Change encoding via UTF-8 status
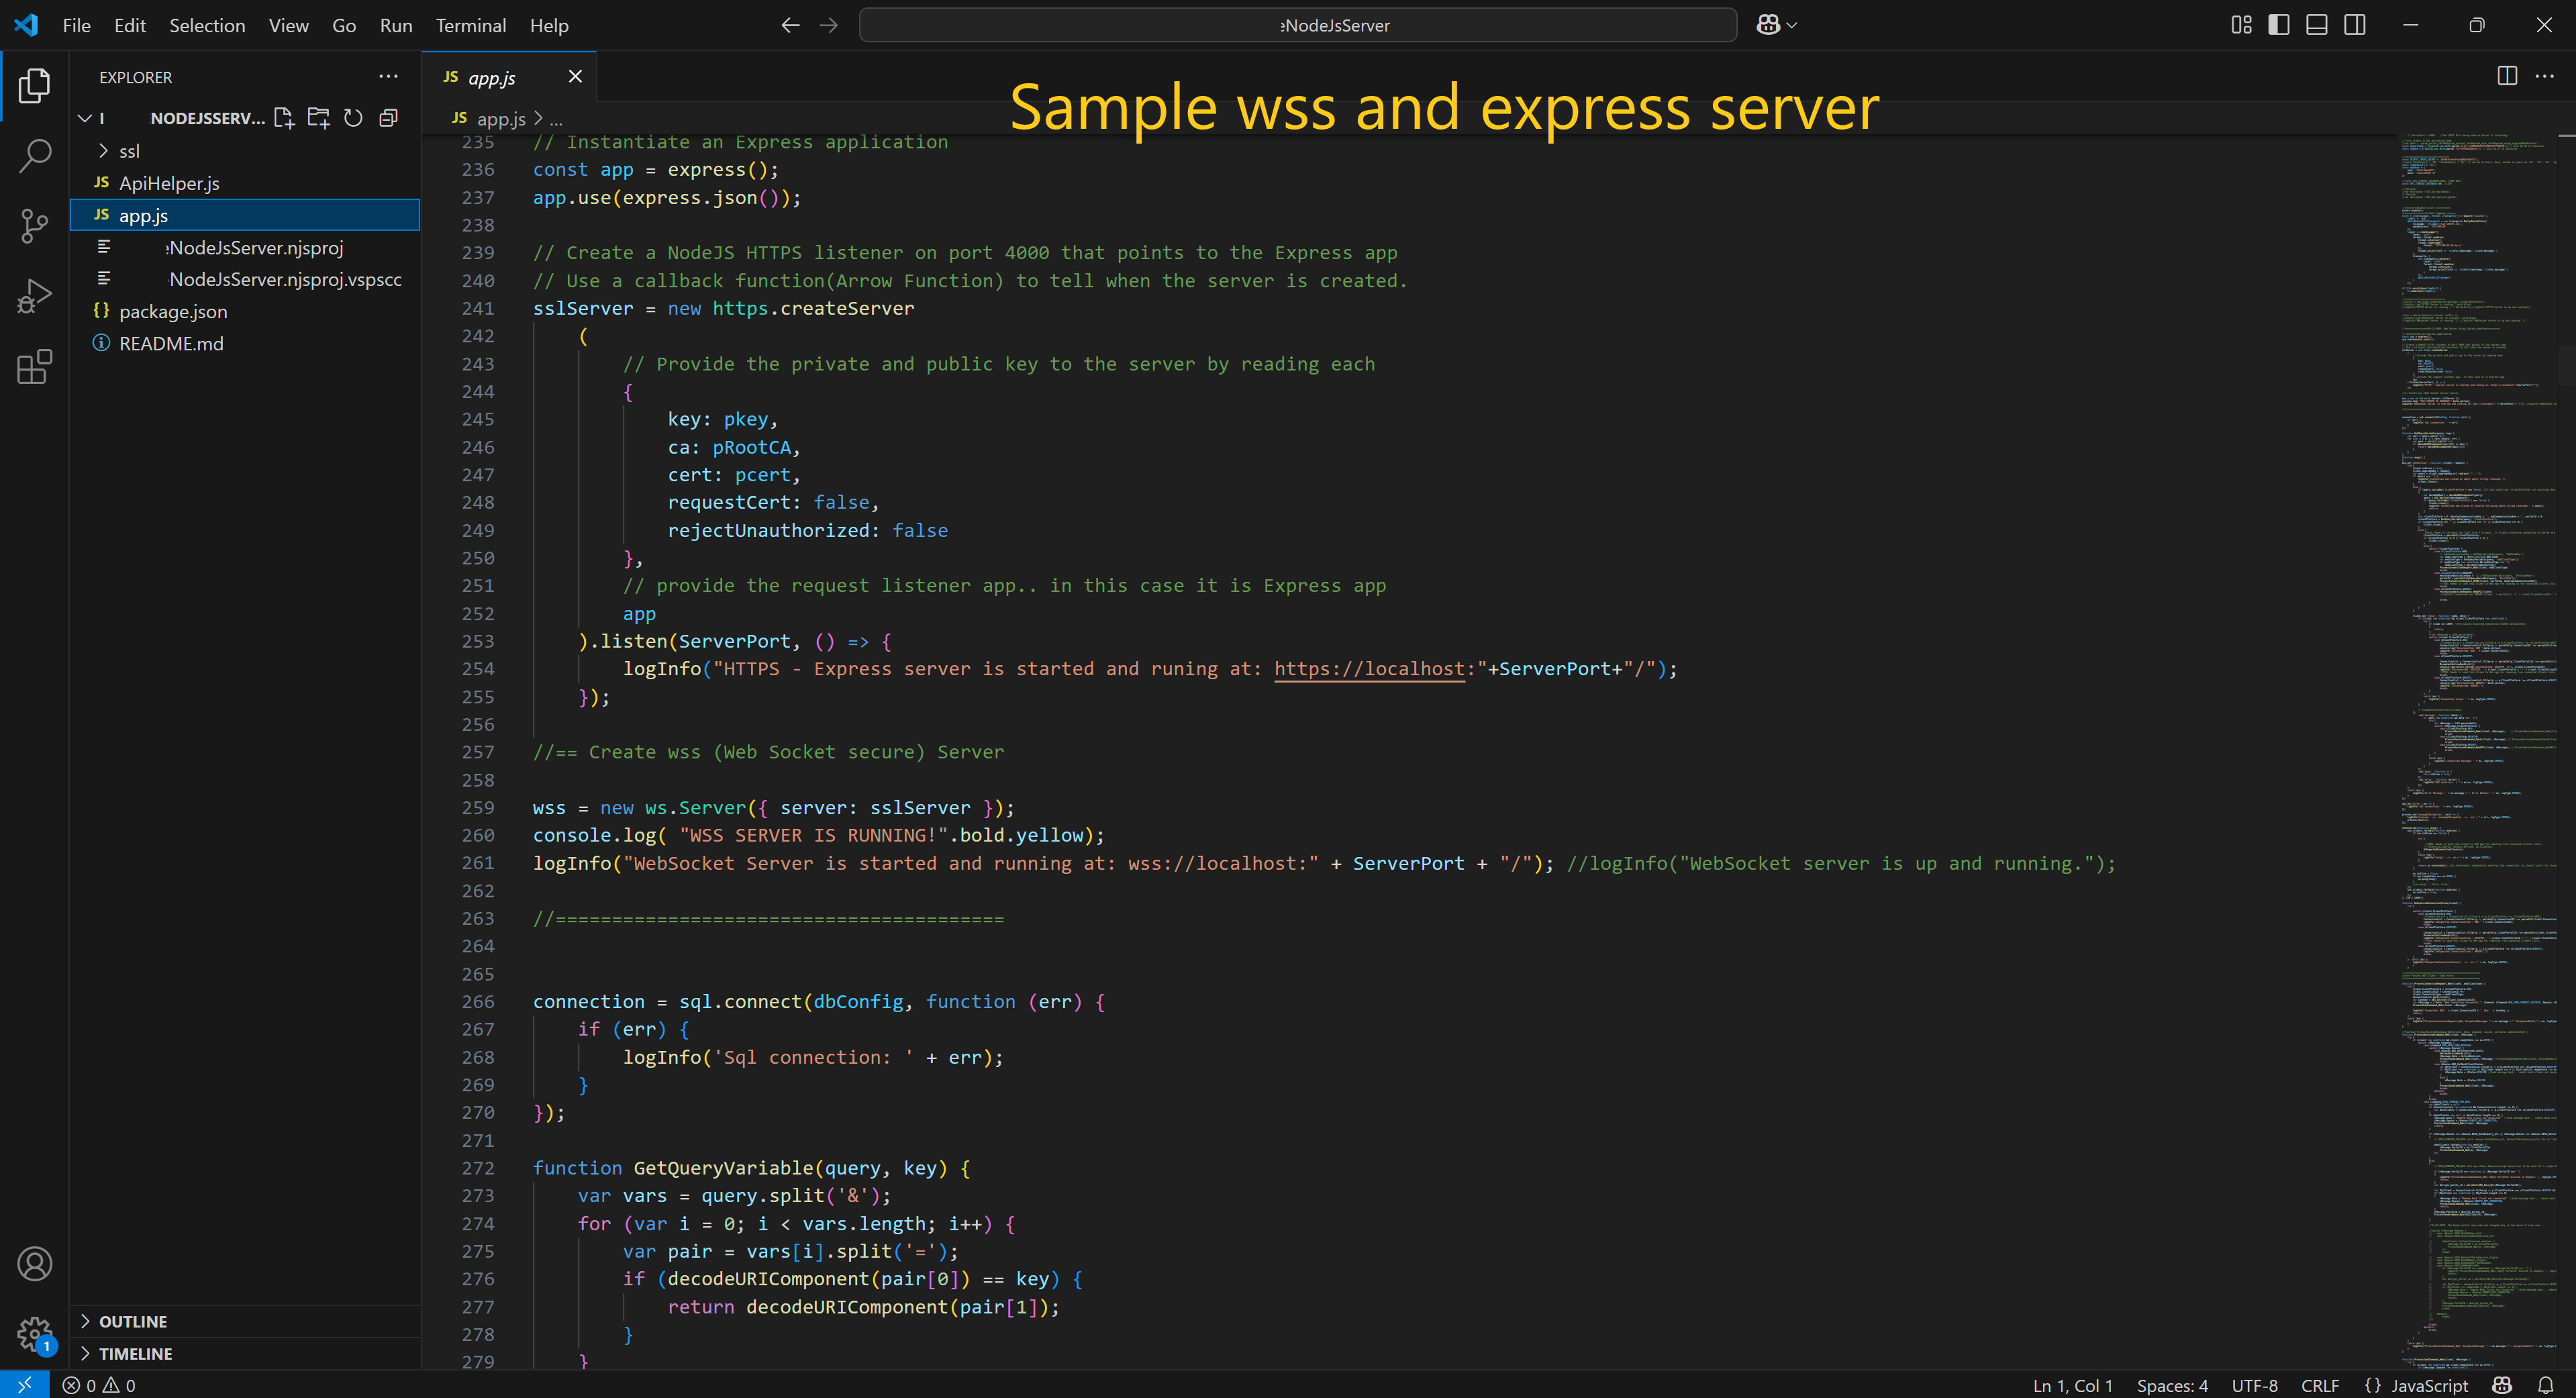The width and height of the screenshot is (2576, 1398). tap(2254, 1385)
